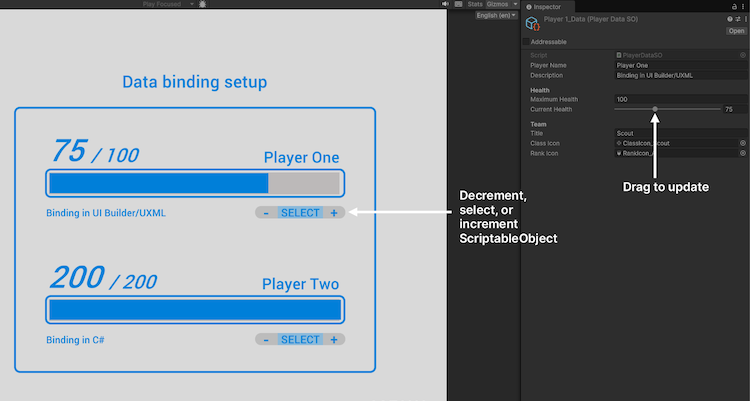Viewport: 750px width, 401px height.
Task: Open the object picker for Rank Icon
Action: click(742, 154)
